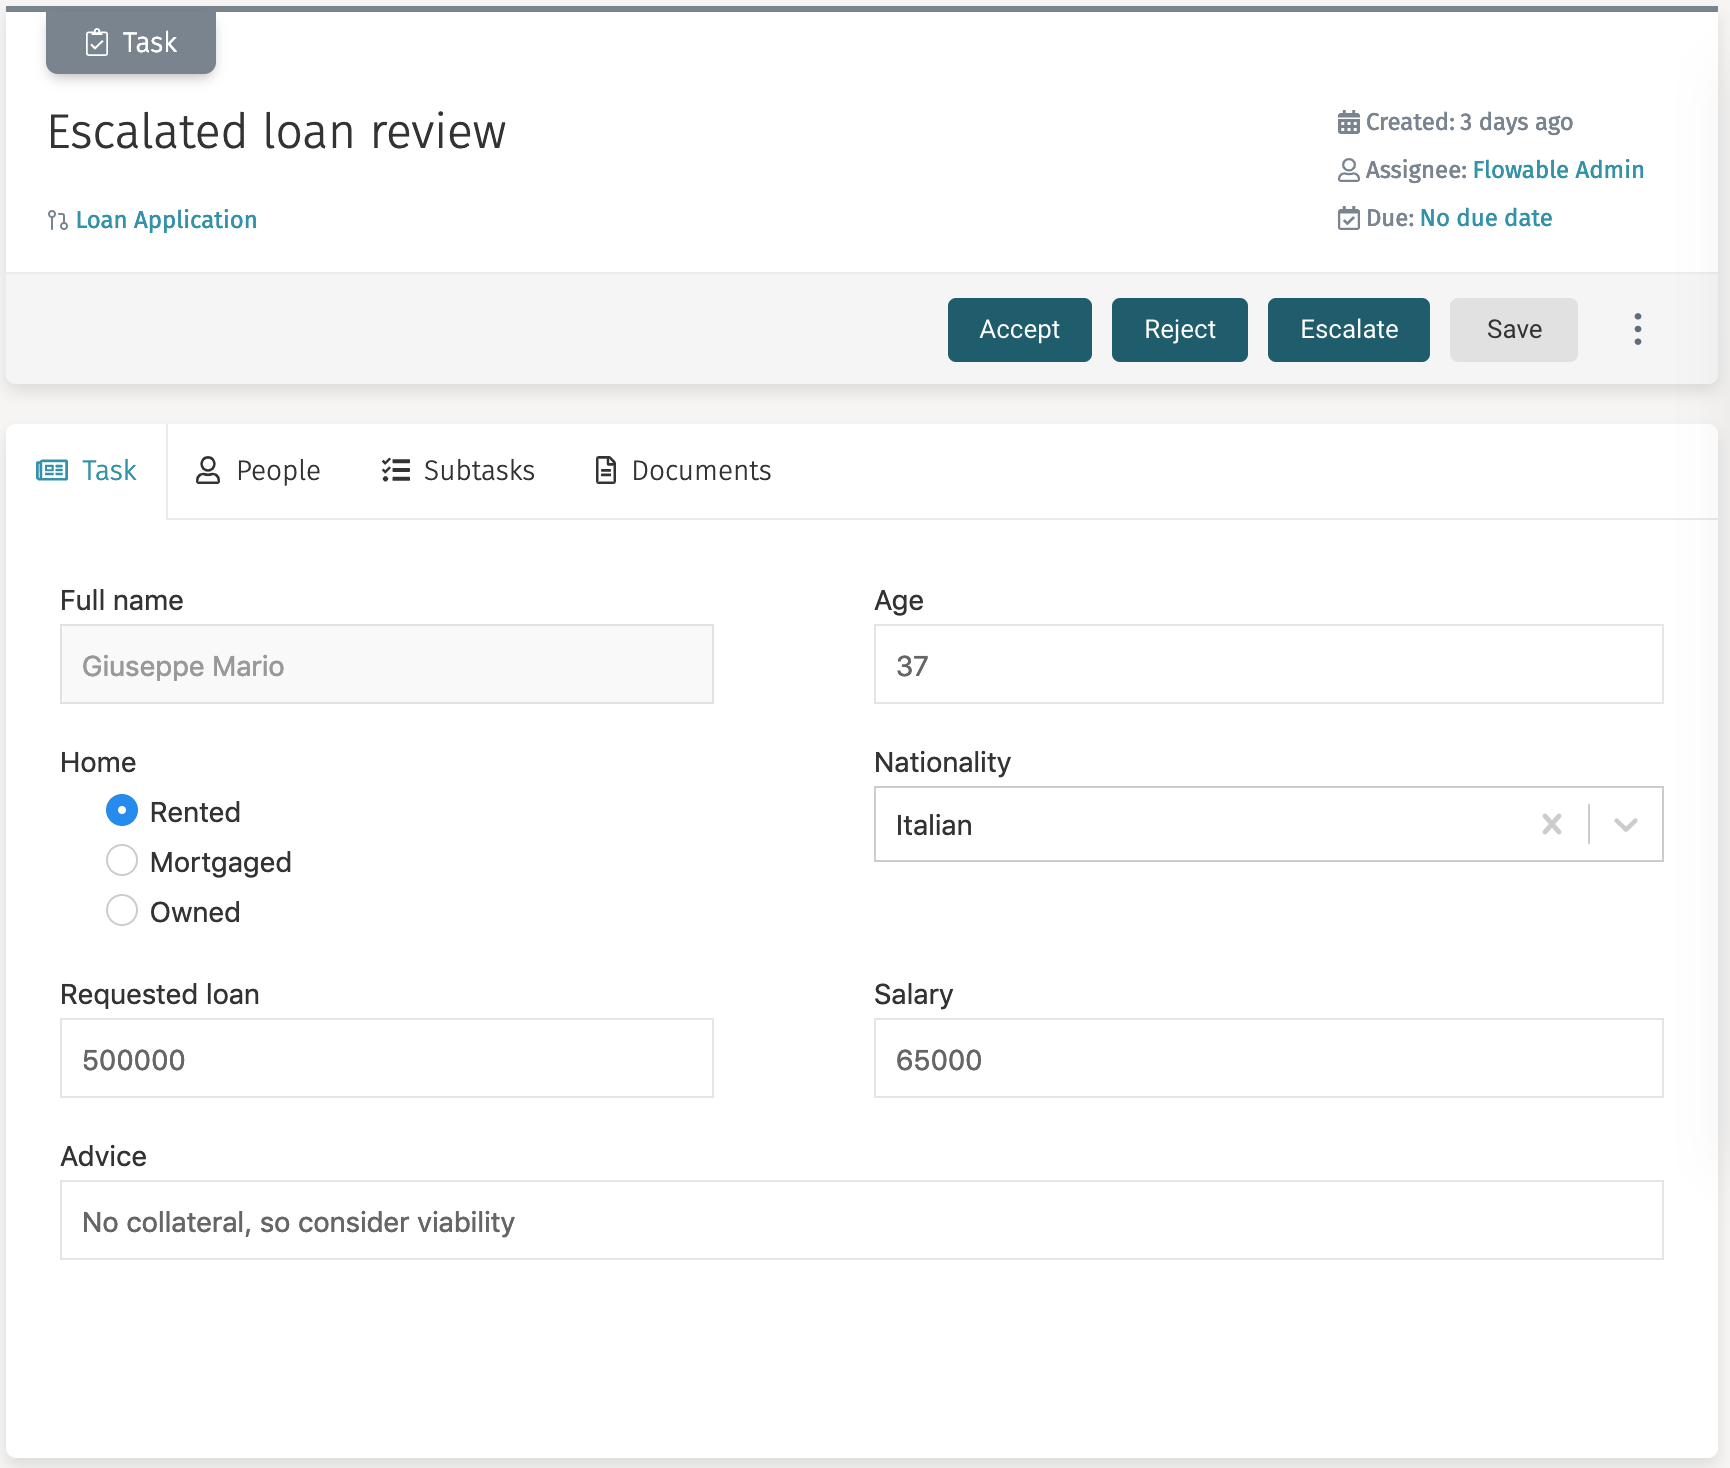1730x1468 pixels.
Task: Select the Mortgaged radio button
Action: (x=122, y=860)
